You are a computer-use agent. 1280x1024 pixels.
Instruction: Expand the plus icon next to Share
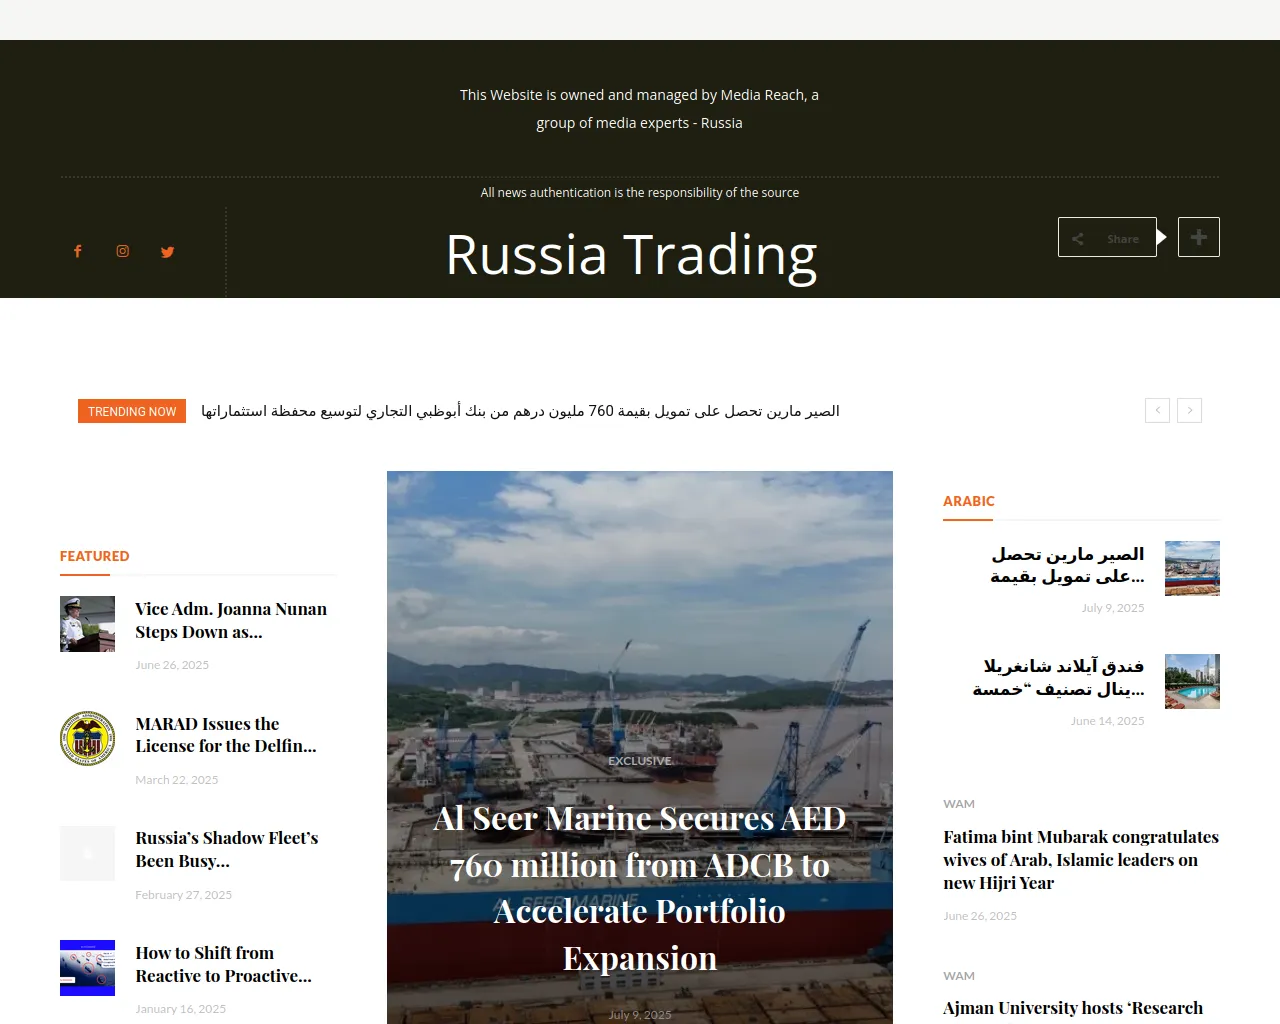coord(1198,237)
